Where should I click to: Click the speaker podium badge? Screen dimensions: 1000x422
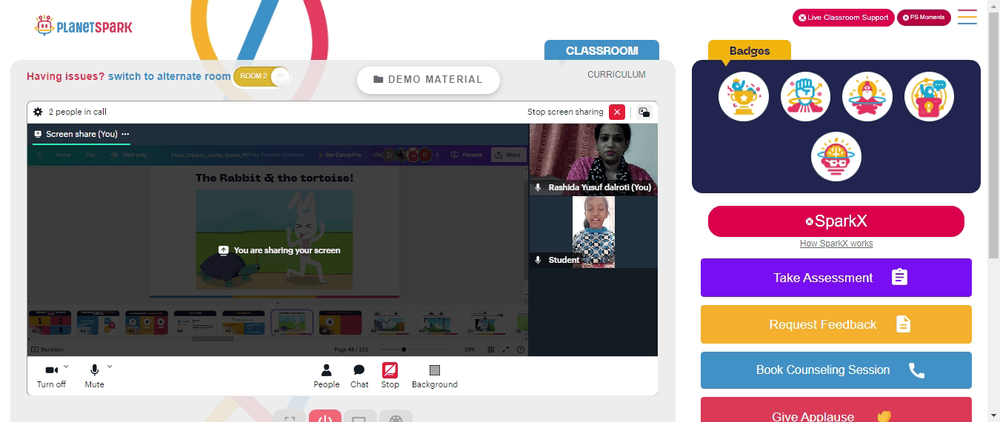929,96
